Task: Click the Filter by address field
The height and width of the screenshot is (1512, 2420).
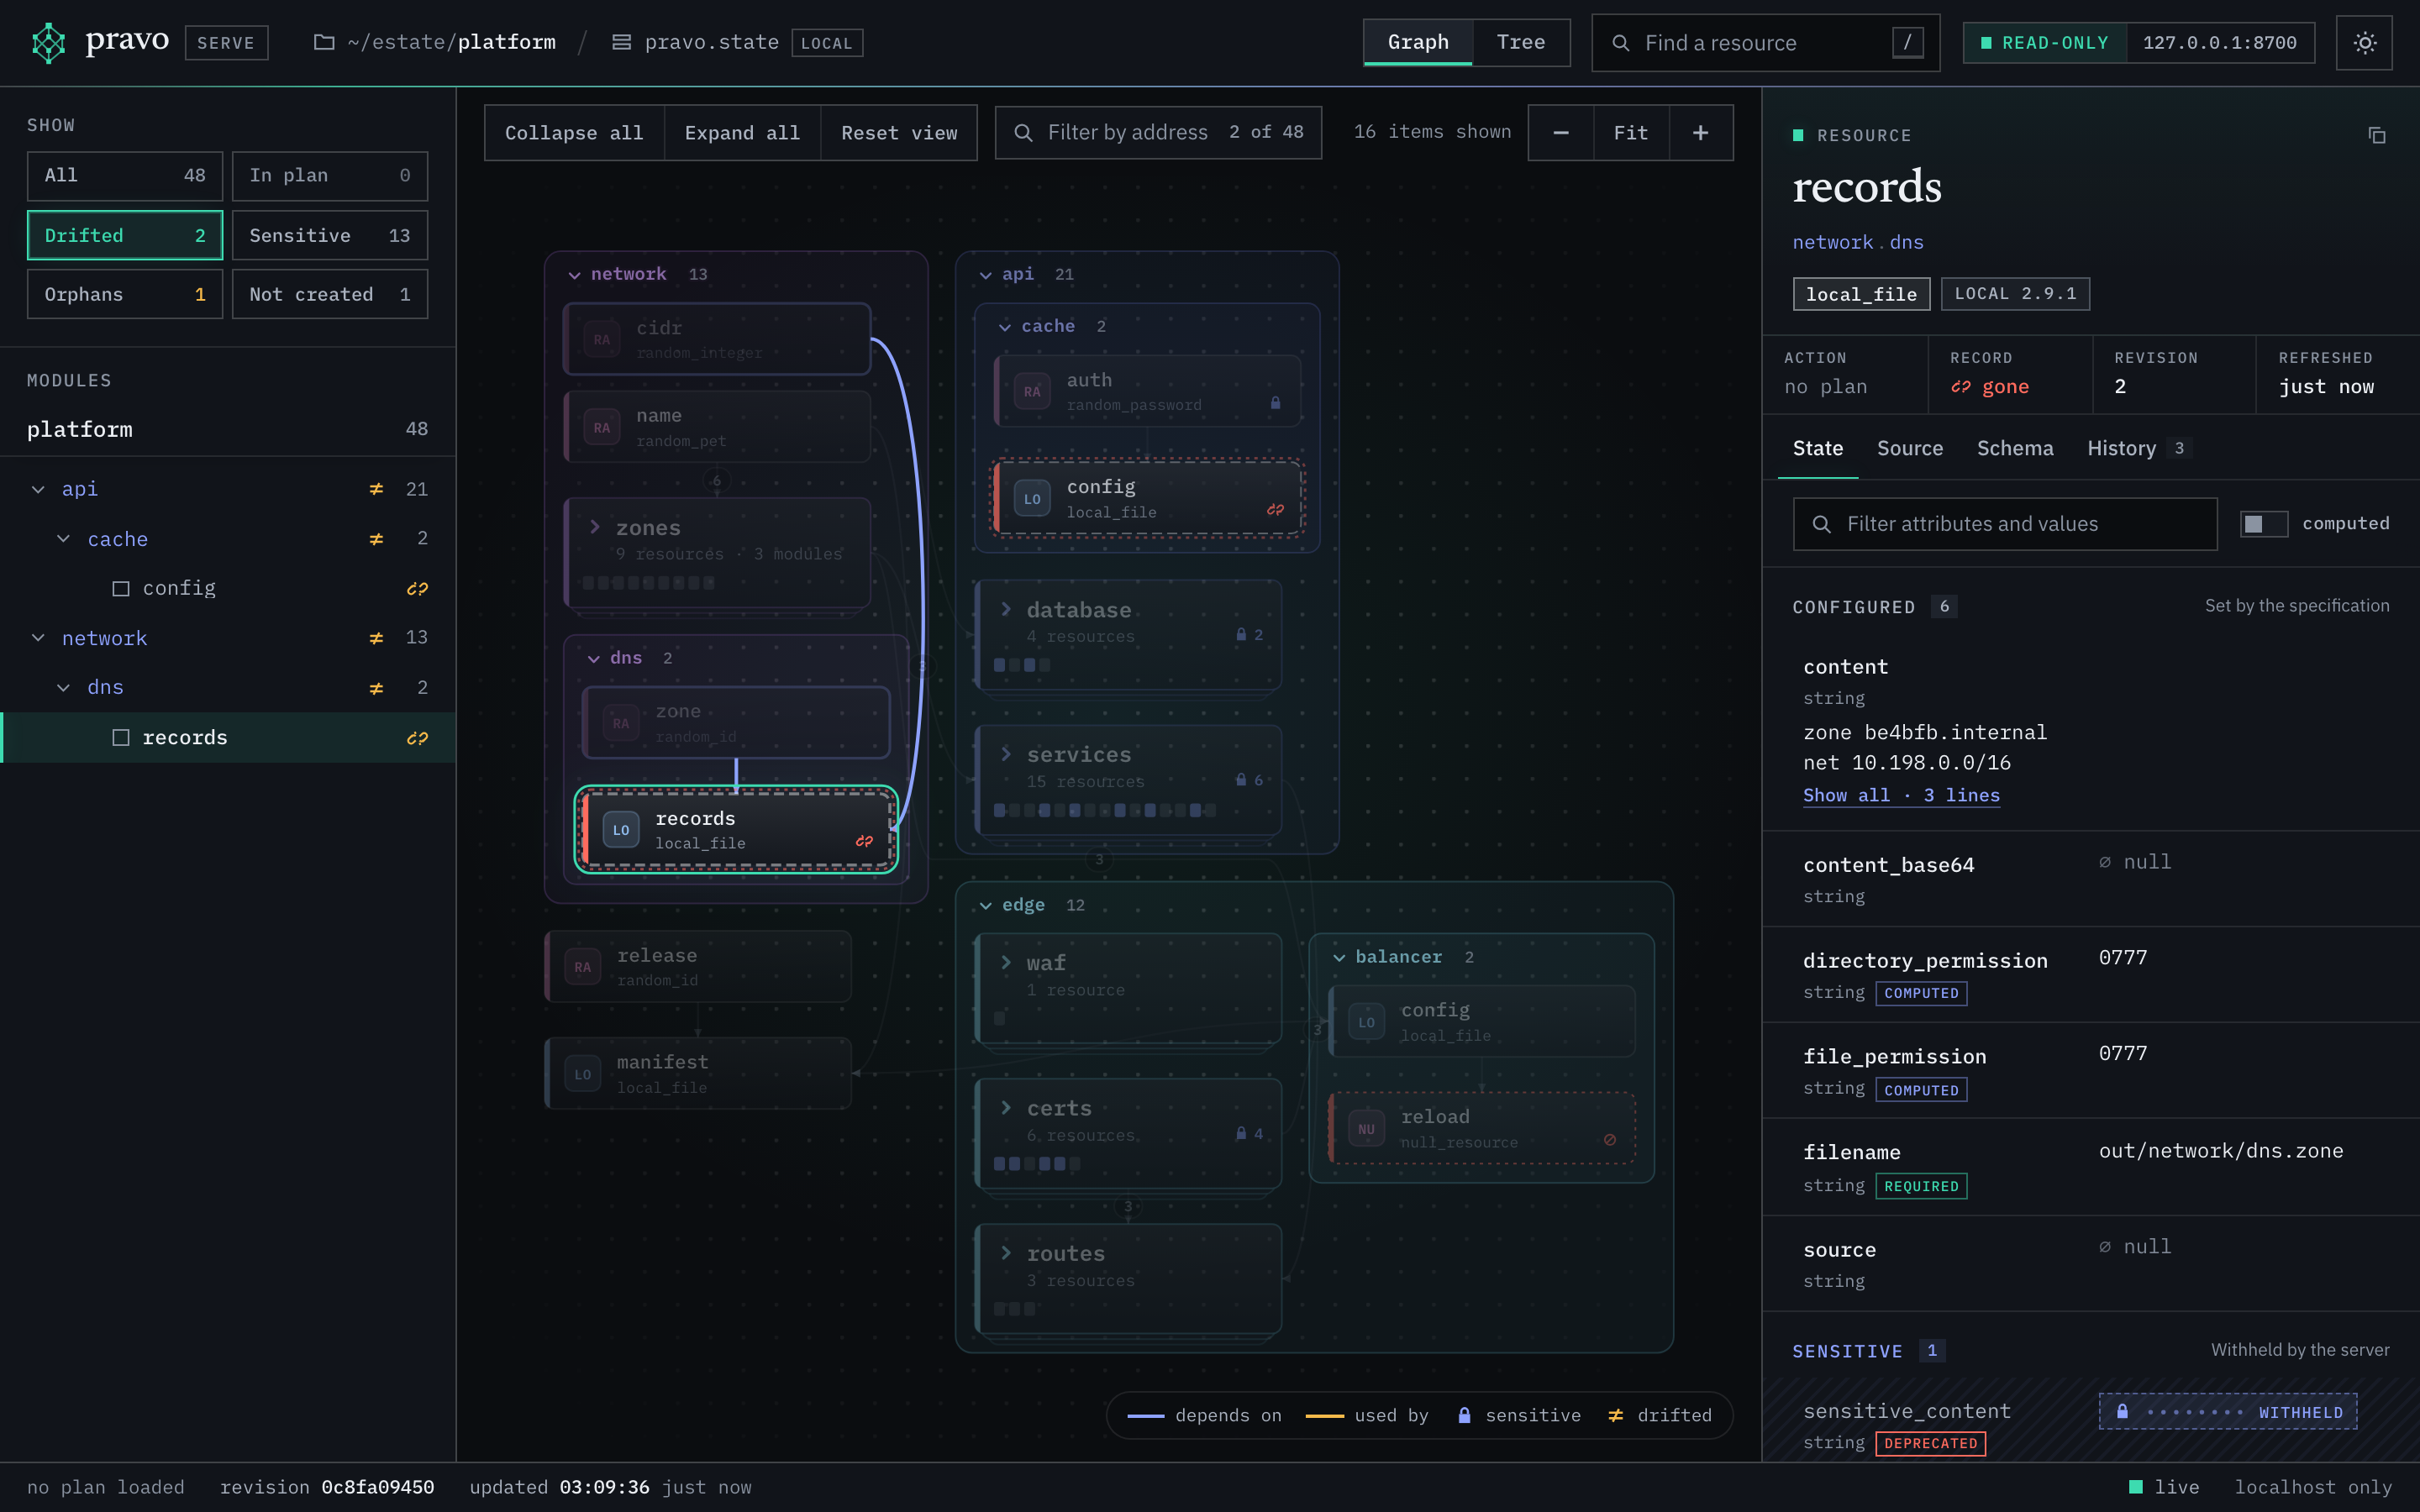Action: tap(1158, 133)
